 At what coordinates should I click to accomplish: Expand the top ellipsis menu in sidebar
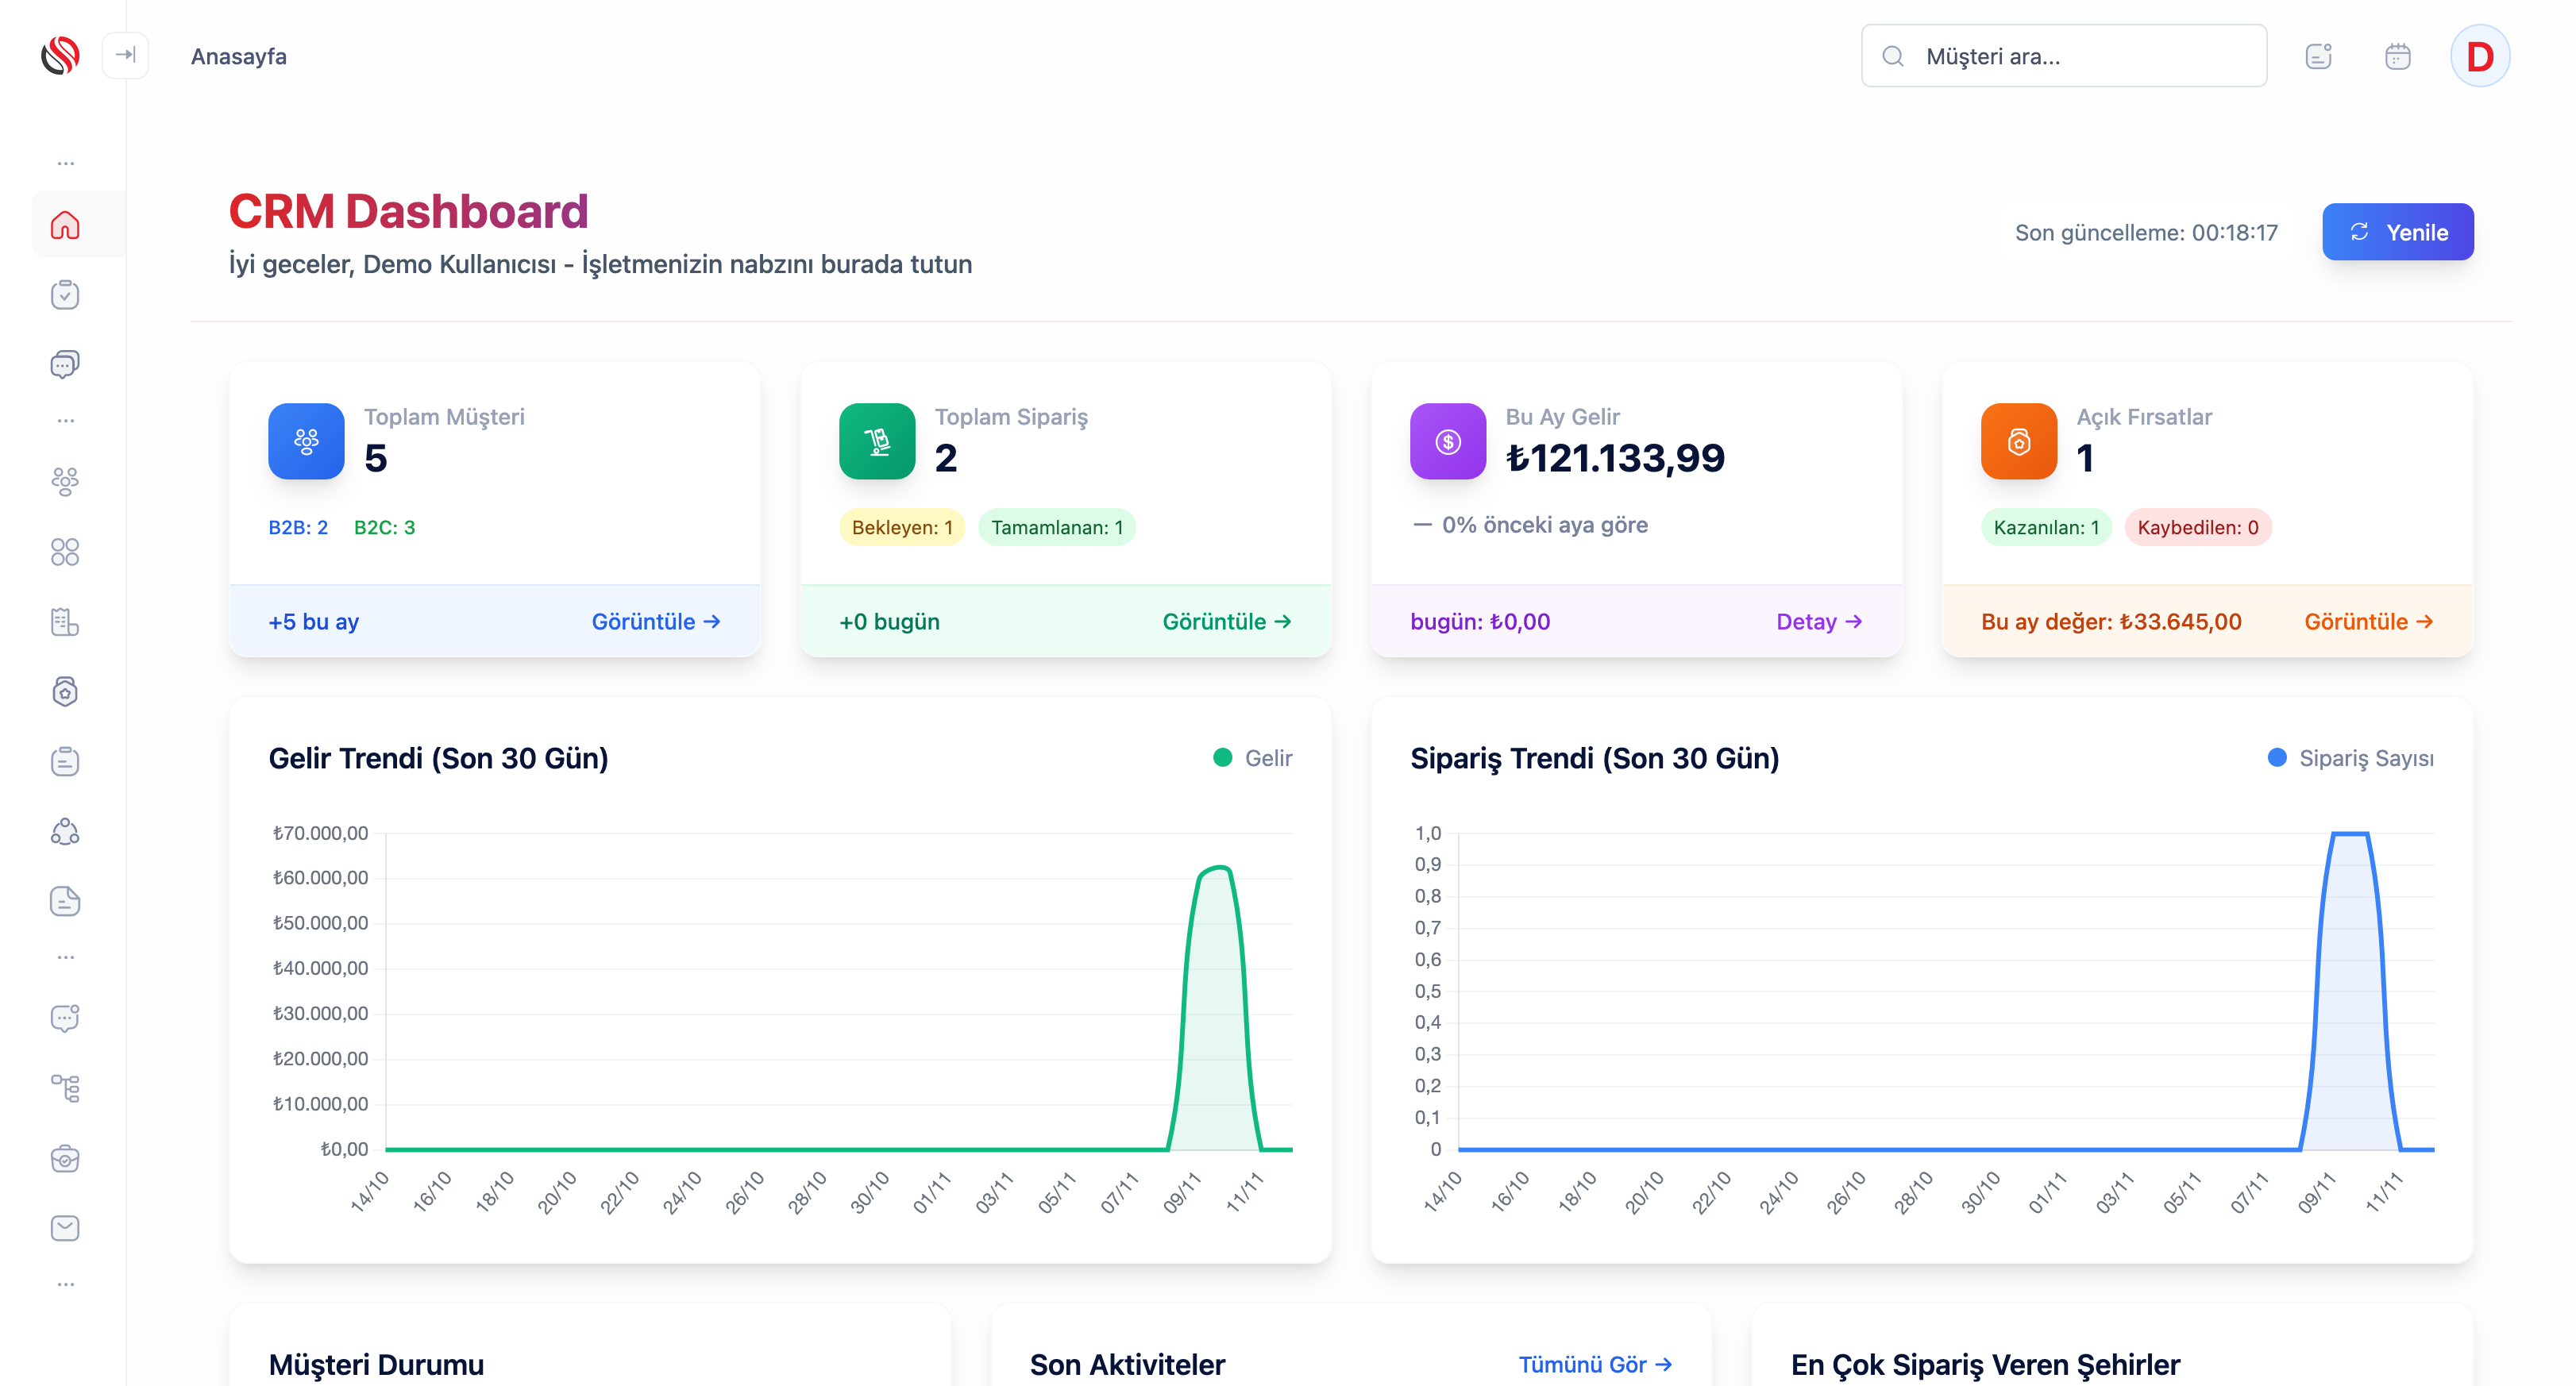(66, 163)
